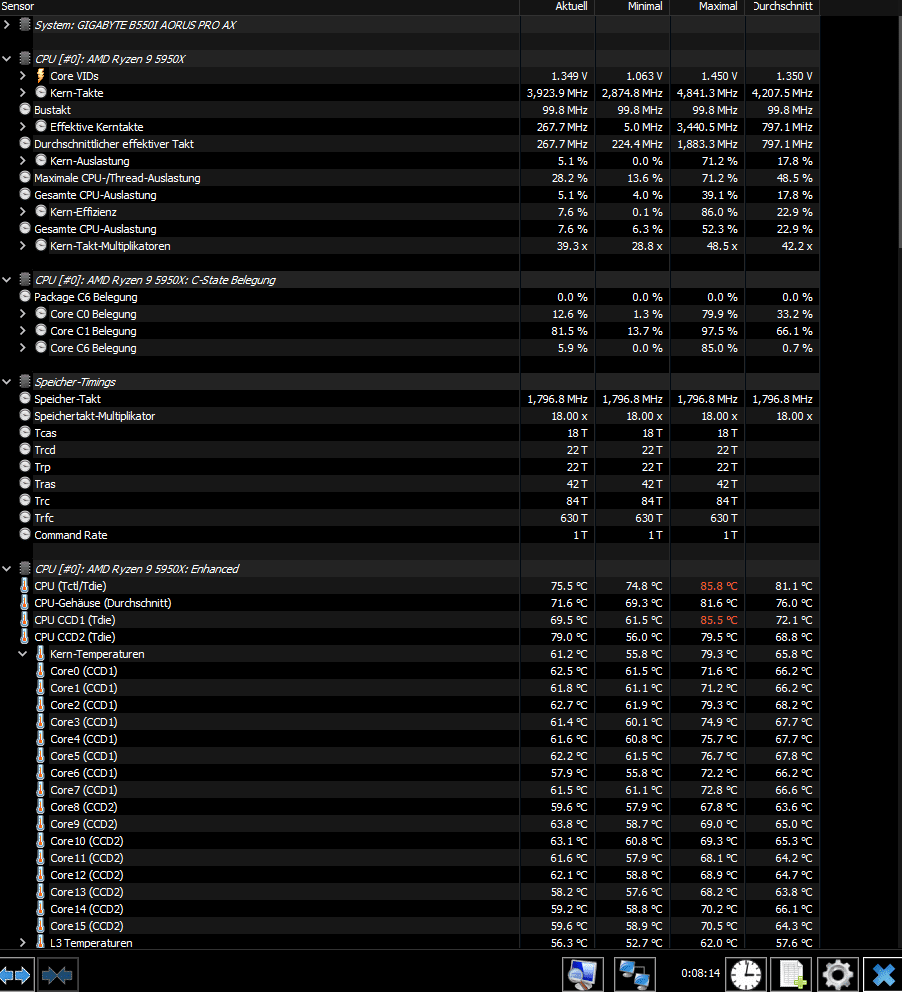Click the chip icon of System GIGABYTE B550I
The height and width of the screenshot is (992, 902).
click(x=25, y=25)
